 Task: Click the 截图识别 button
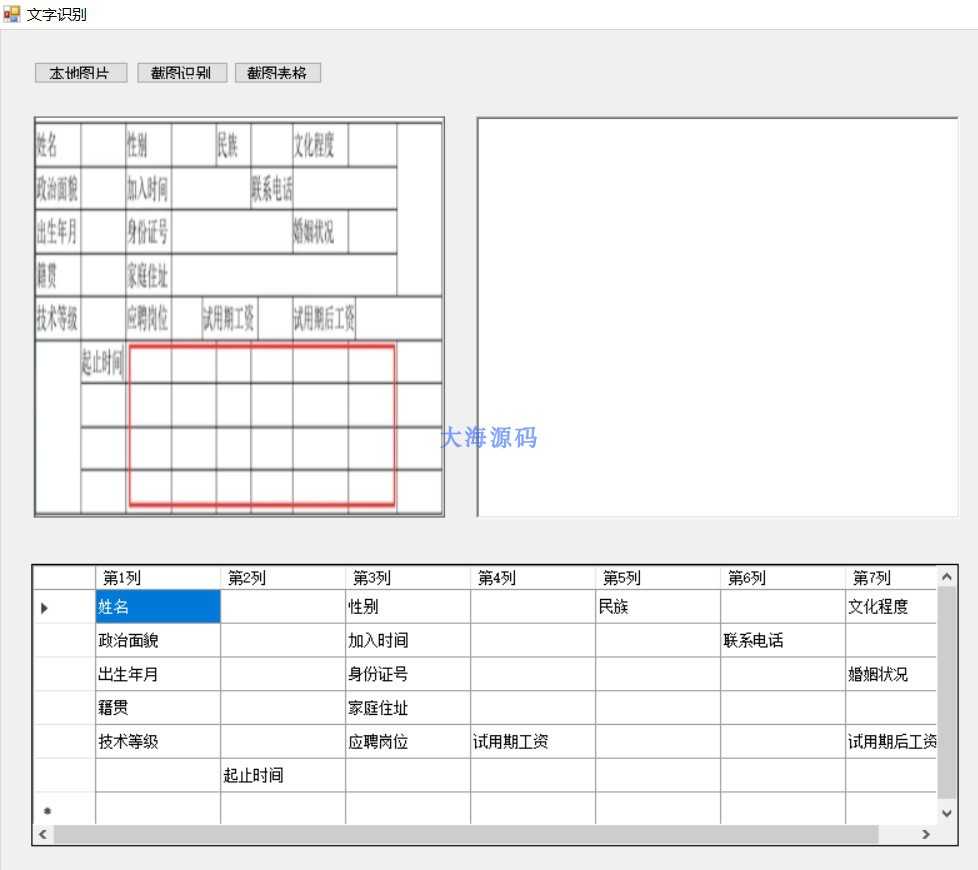click(182, 73)
